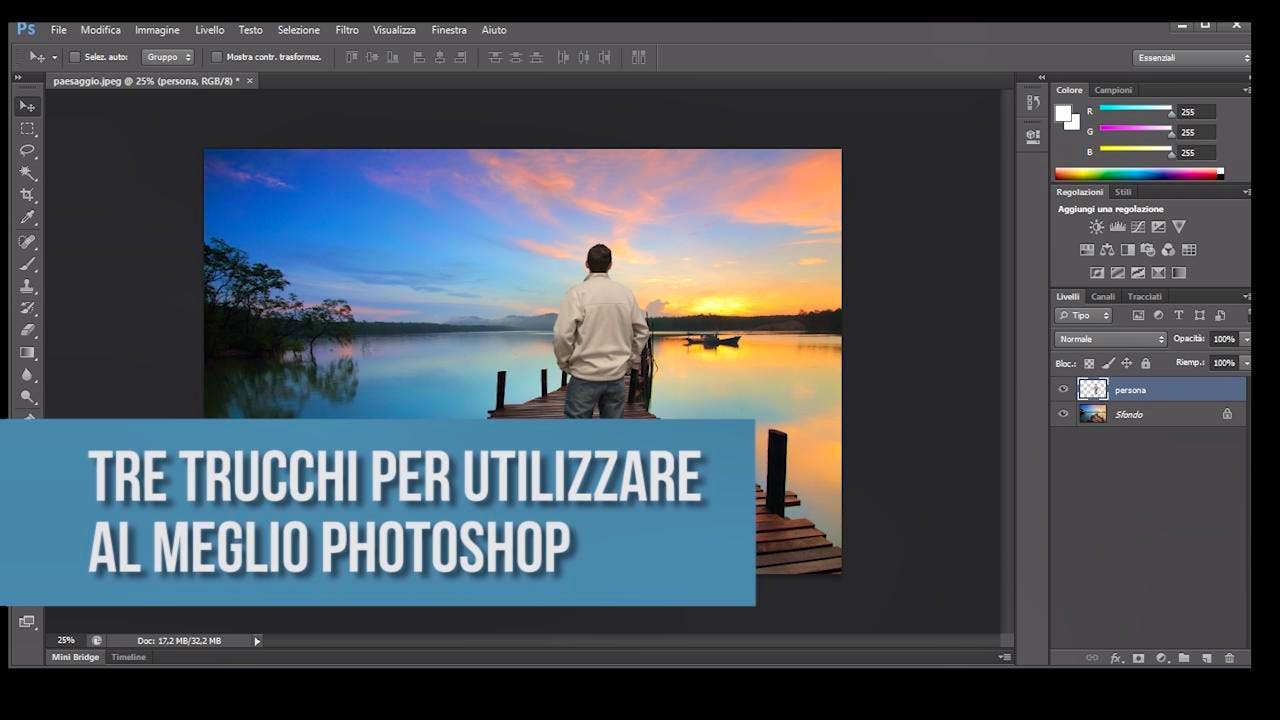This screenshot has width=1280, height=720.
Task: Open the Finestra menu
Action: pyautogui.click(x=449, y=30)
